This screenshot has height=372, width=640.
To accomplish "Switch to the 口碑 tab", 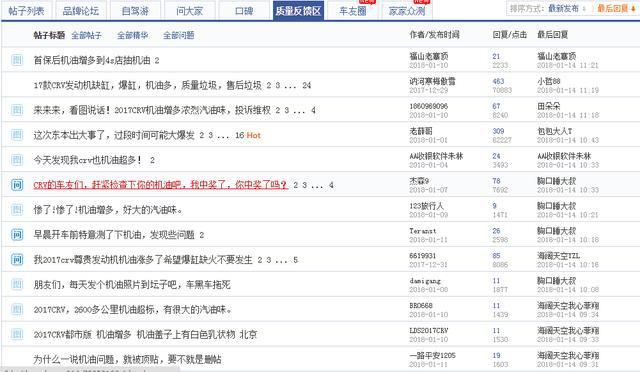I will [x=244, y=11].
